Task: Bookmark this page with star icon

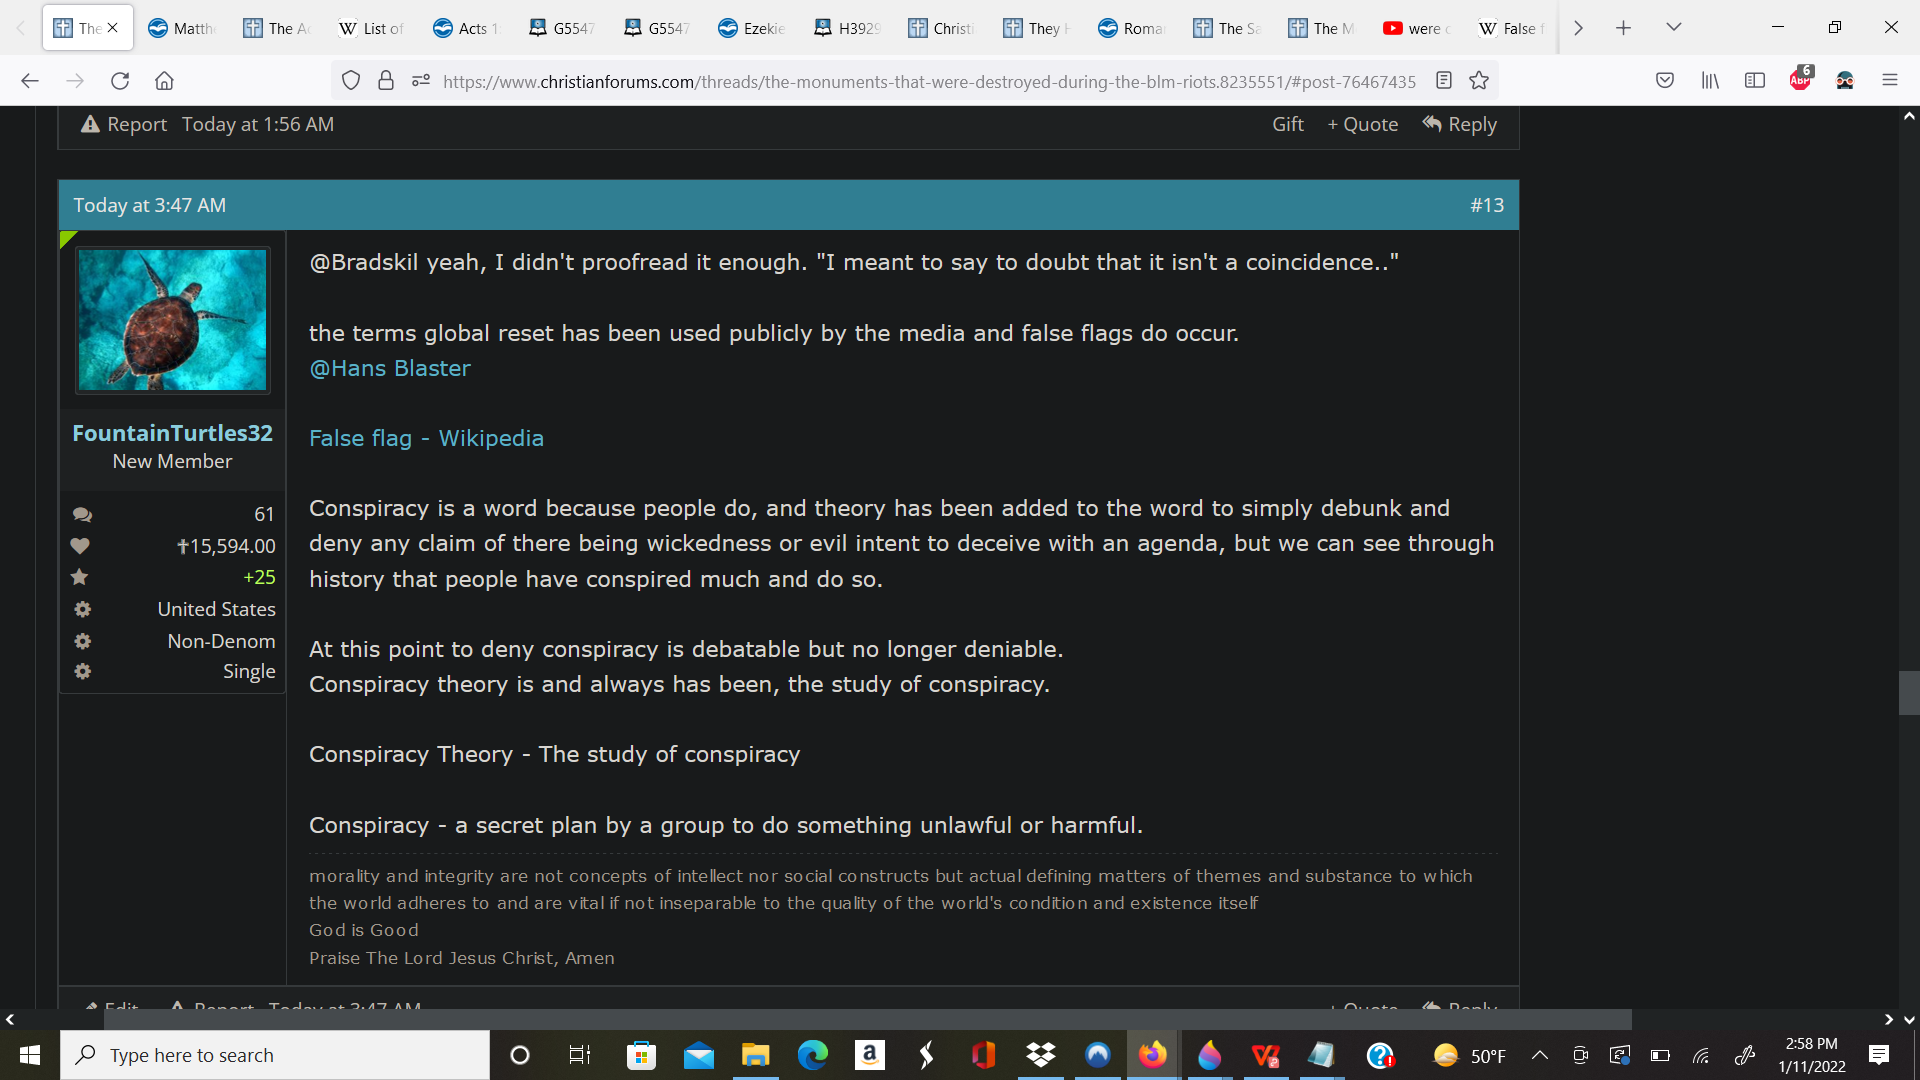Action: tap(1479, 81)
